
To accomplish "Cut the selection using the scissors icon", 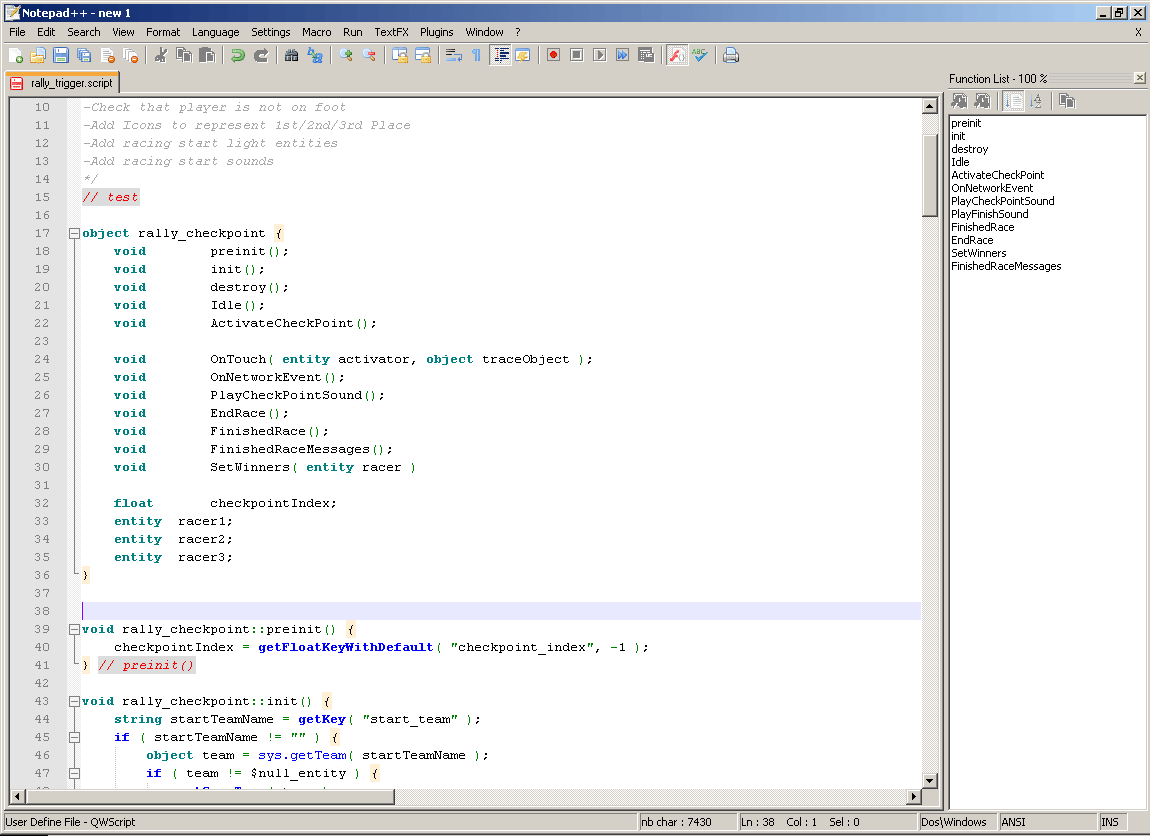I will click(161, 56).
